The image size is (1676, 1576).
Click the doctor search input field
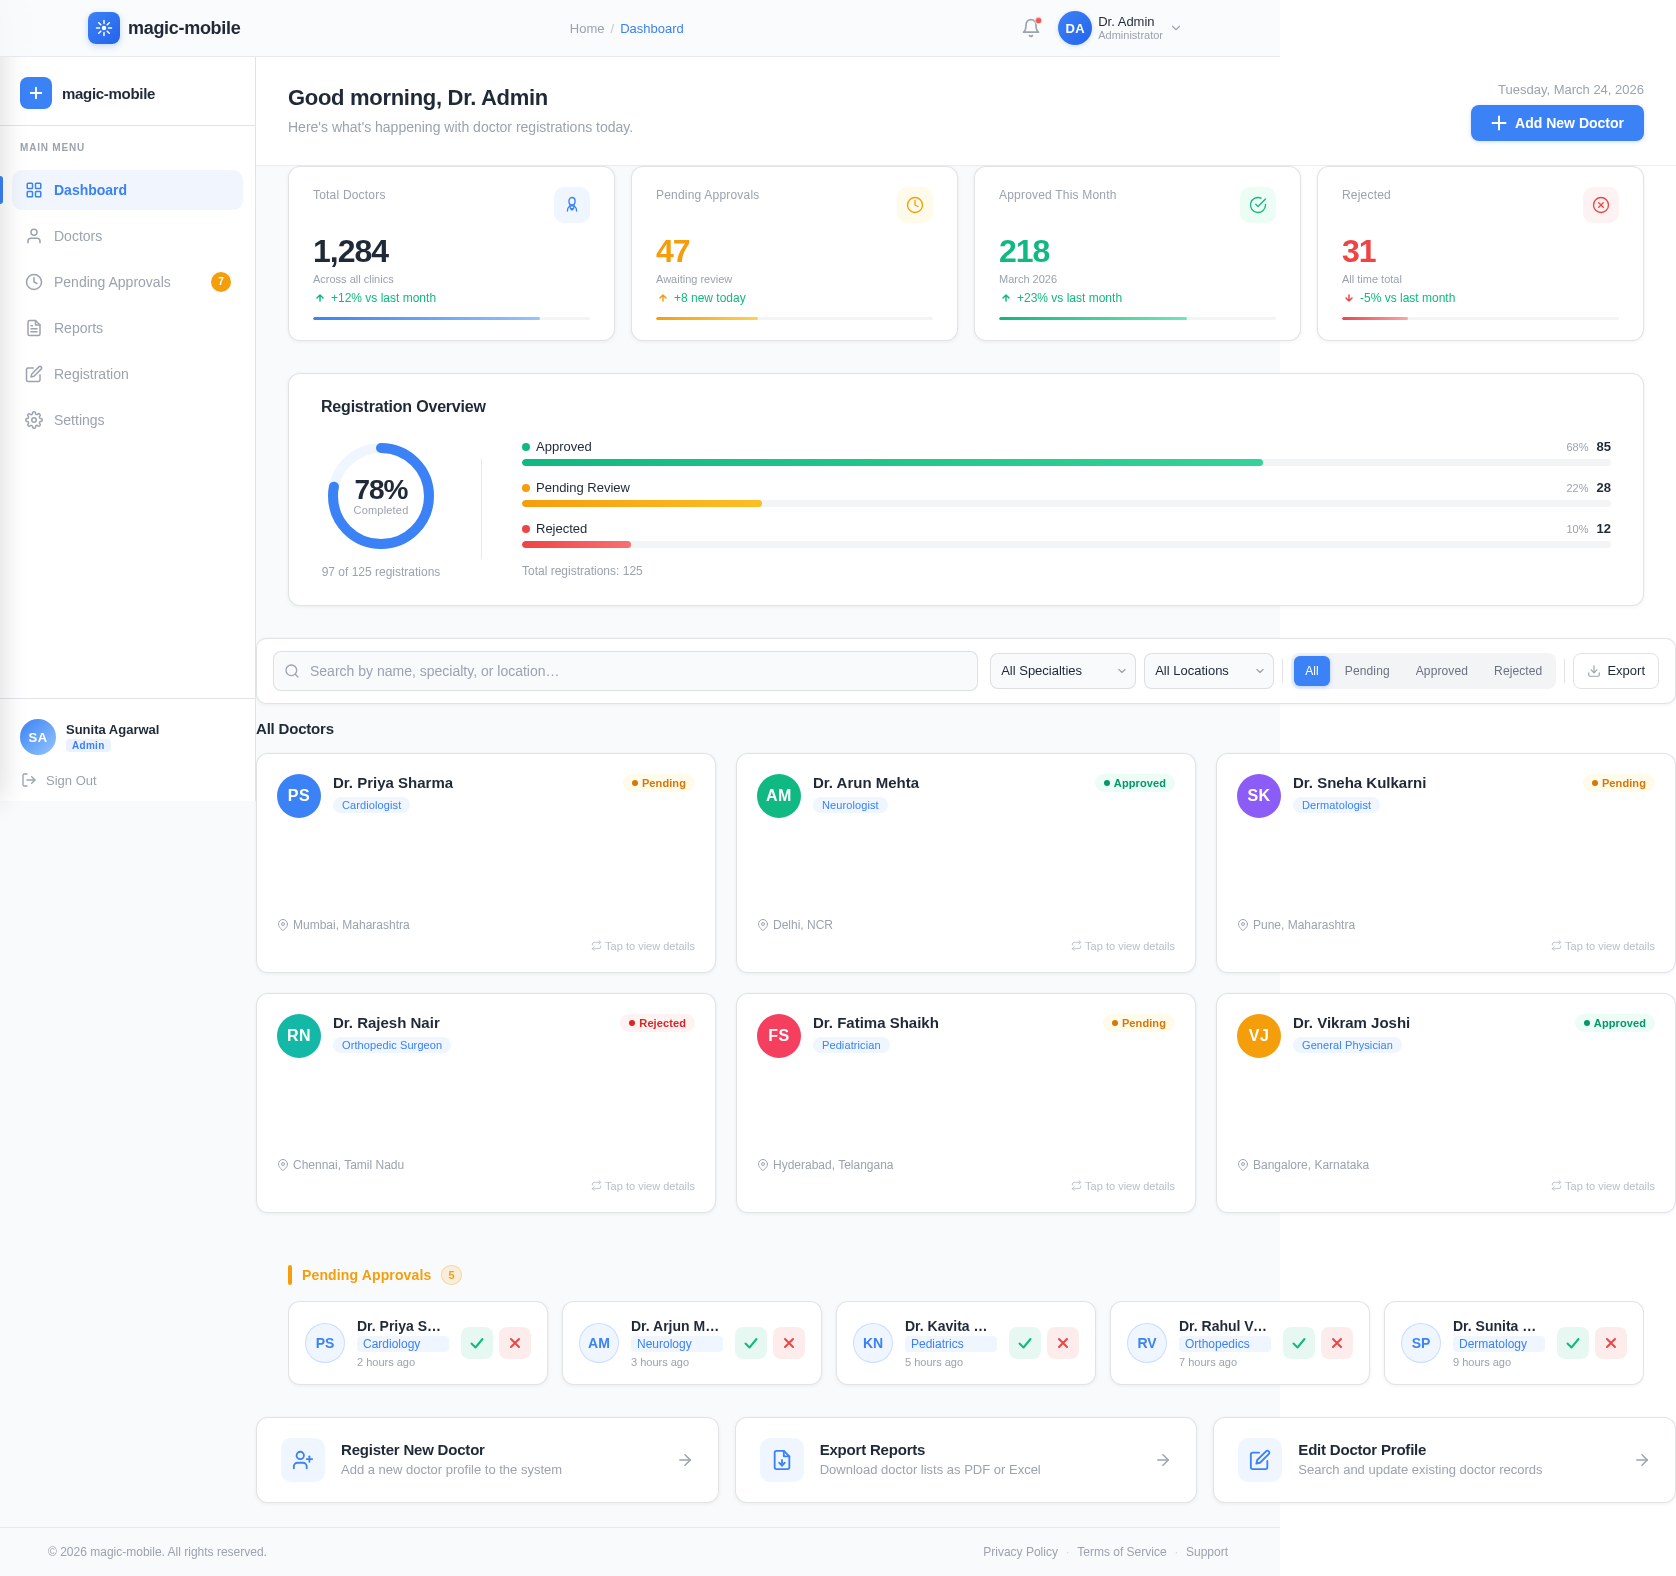click(624, 671)
